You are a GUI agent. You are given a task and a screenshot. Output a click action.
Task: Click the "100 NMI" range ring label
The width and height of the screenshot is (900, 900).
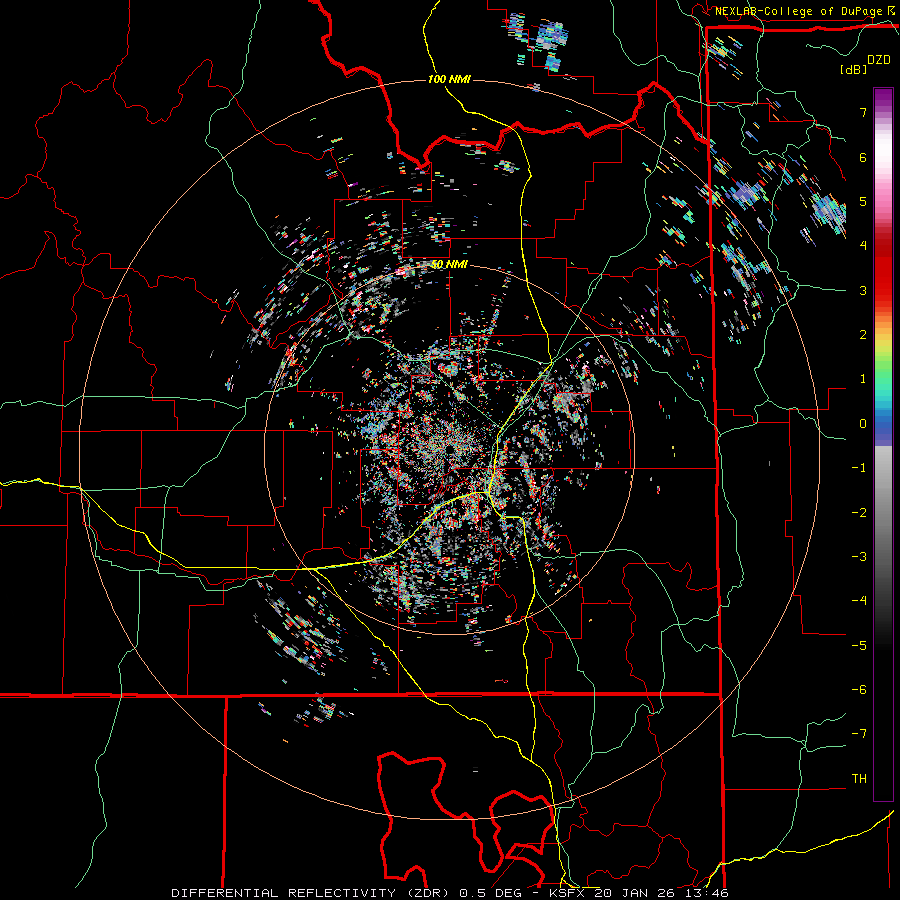[x=449, y=79]
